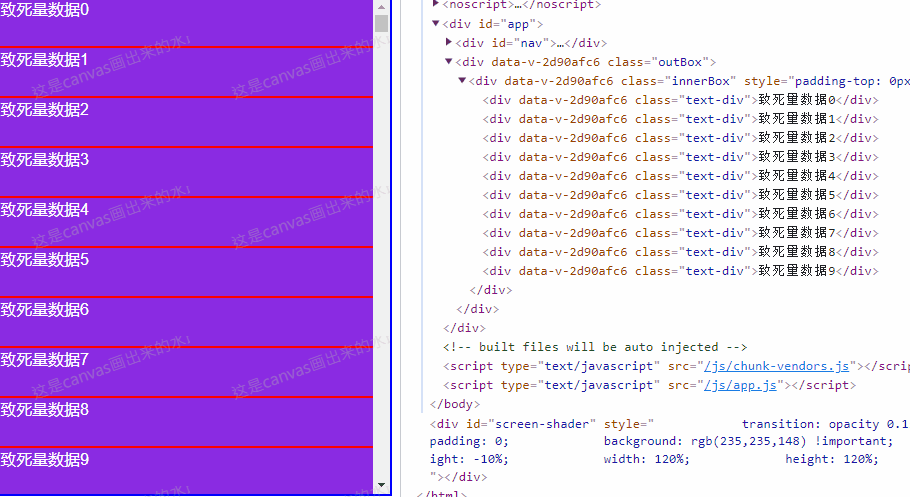Collapse the div id="app" node
Viewport: 910px width, 497px height.
pyautogui.click(x=435, y=24)
